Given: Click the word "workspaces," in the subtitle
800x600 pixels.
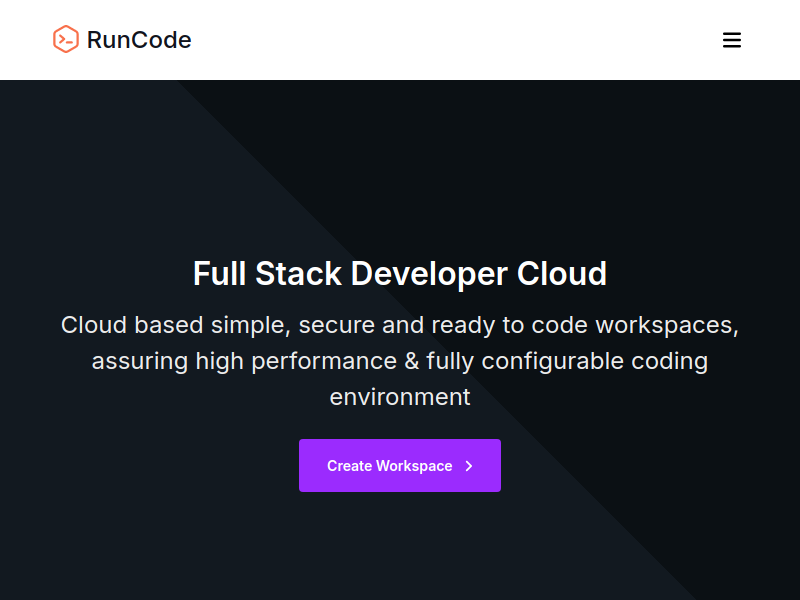Looking at the screenshot, I should (x=667, y=327).
